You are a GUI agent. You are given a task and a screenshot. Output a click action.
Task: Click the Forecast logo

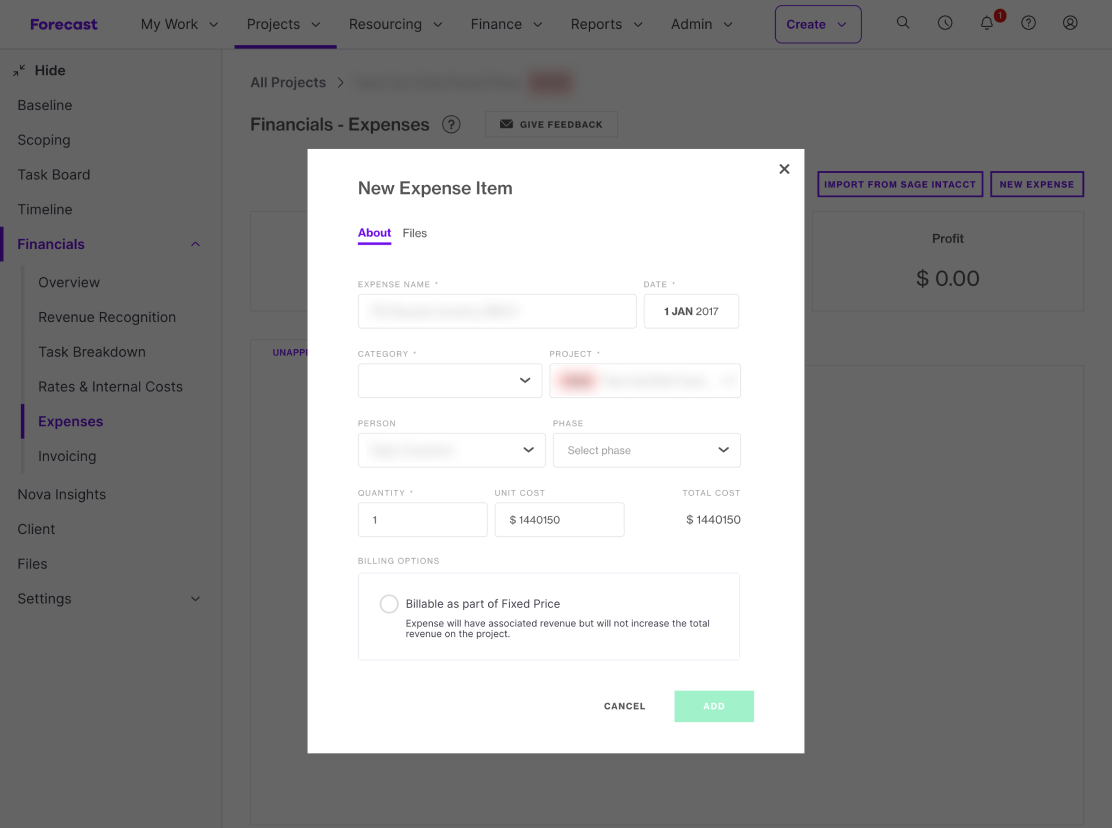[64, 24]
